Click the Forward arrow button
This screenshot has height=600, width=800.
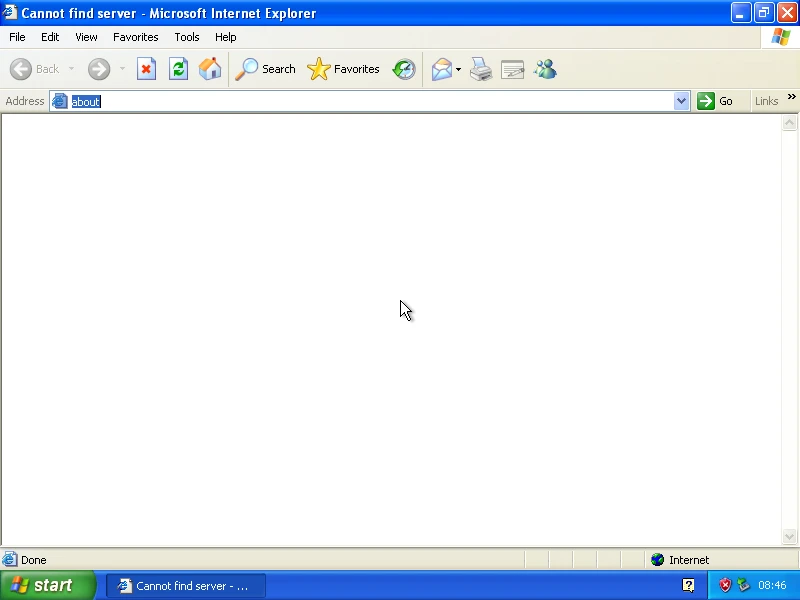tap(98, 69)
